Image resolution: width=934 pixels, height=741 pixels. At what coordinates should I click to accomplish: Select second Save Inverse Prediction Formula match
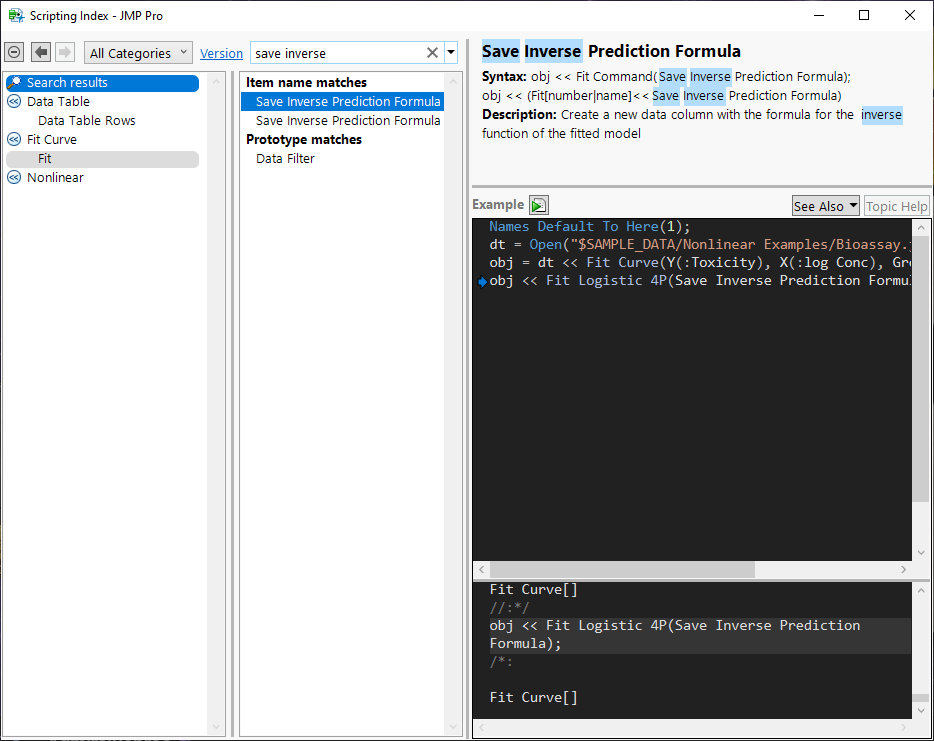348,120
